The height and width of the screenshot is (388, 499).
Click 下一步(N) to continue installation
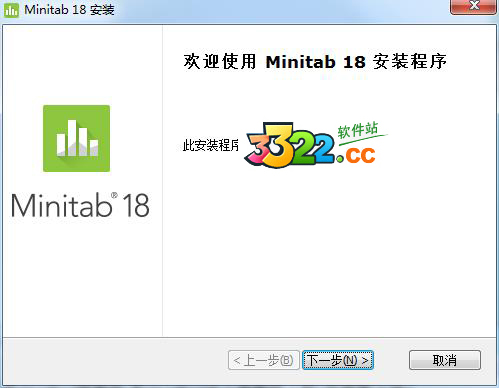(338, 360)
